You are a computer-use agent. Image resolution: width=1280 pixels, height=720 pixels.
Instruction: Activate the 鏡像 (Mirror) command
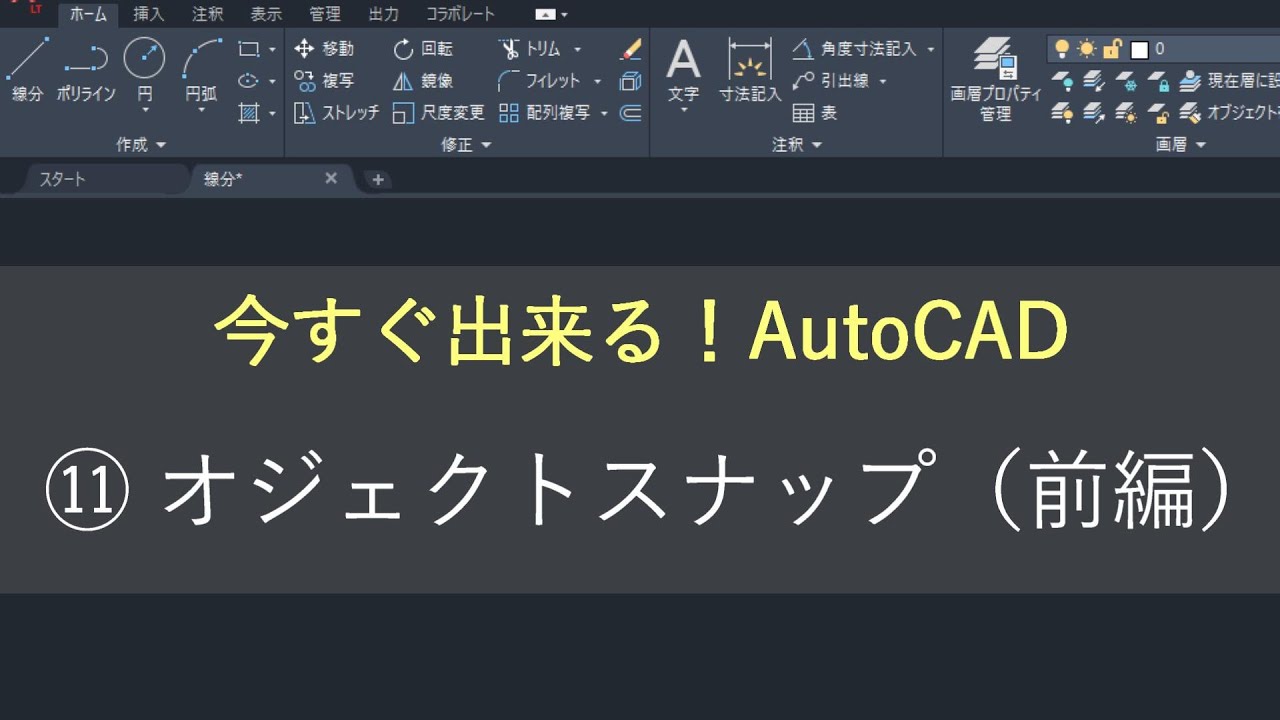[423, 81]
